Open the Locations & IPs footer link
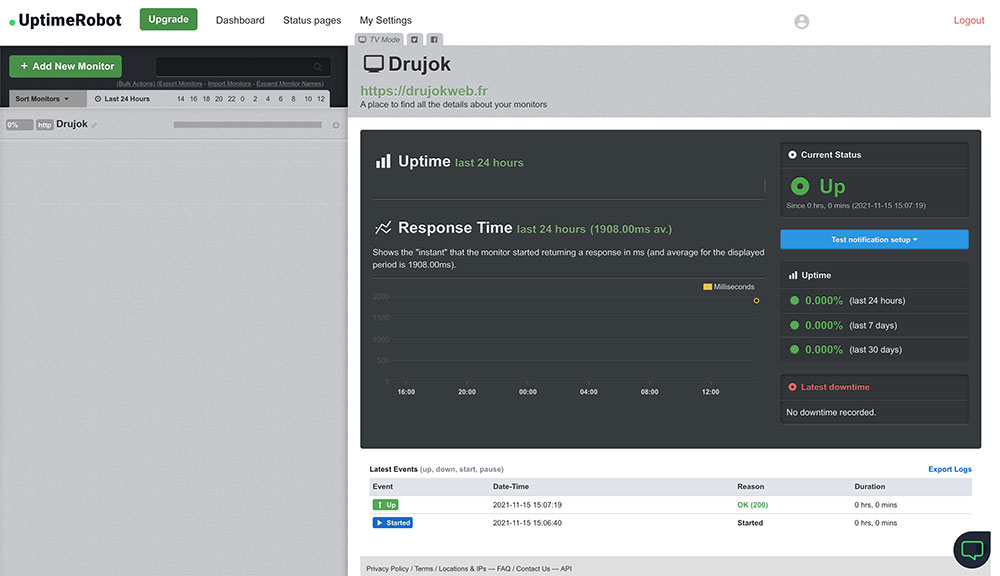Image resolution: width=1000 pixels, height=576 pixels. coord(462,569)
